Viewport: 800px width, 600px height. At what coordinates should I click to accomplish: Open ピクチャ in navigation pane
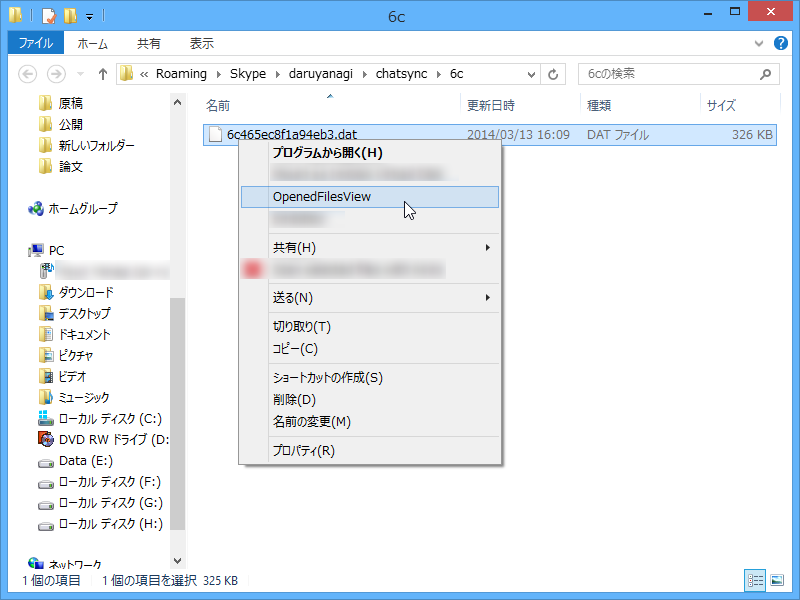(x=76, y=356)
